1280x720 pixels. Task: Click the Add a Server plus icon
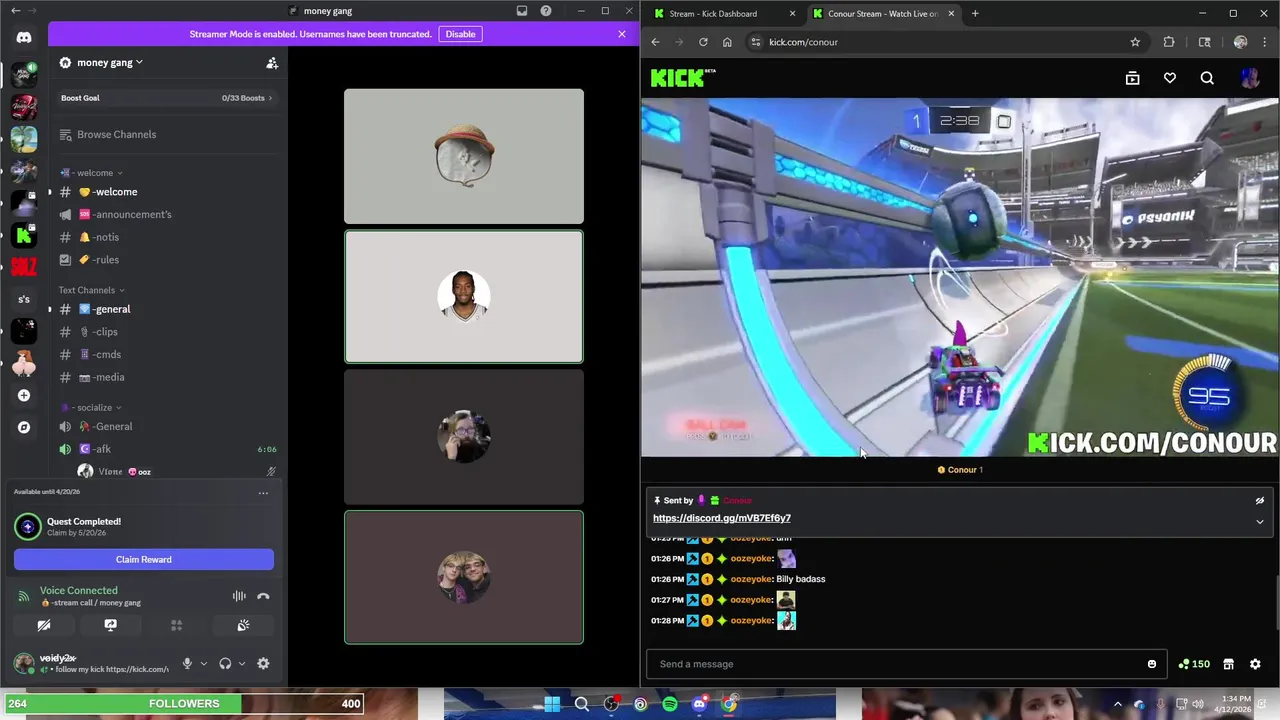tap(24, 395)
